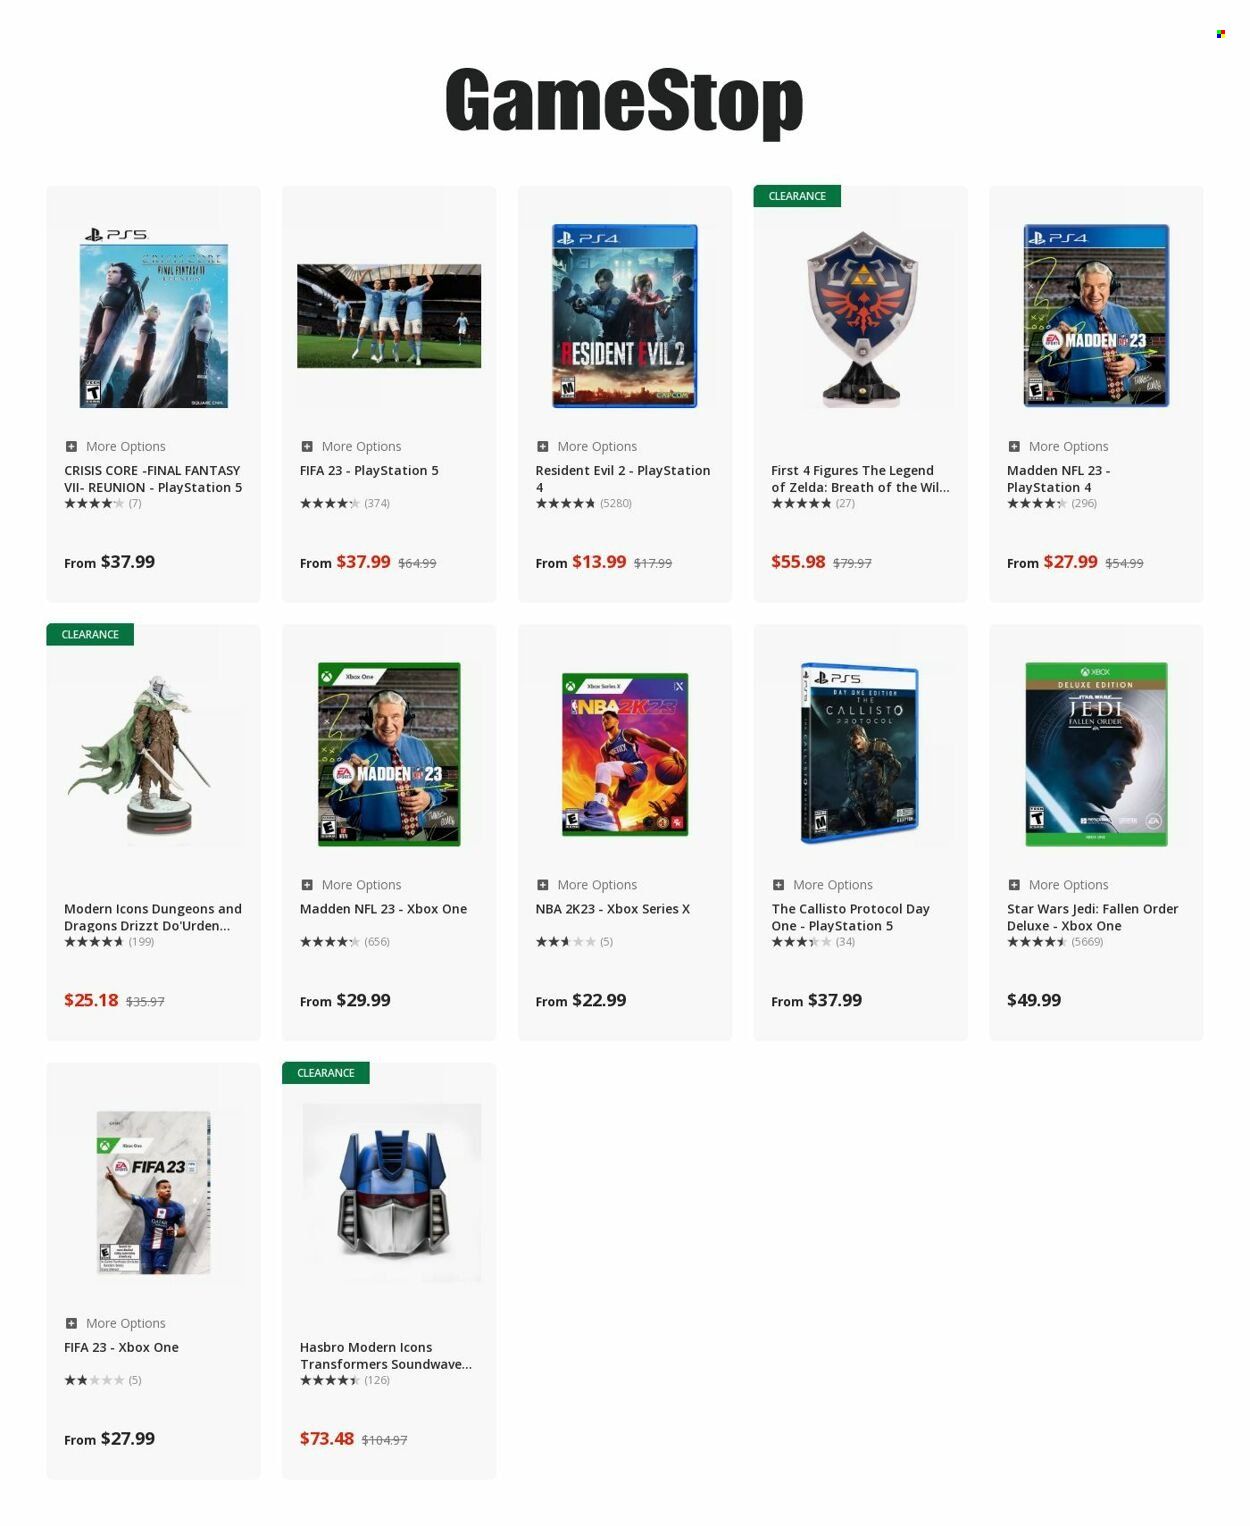Image resolution: width=1250 pixels, height=1526 pixels.
Task: Click the plus icon under Resident Evil 2
Action: (542, 447)
